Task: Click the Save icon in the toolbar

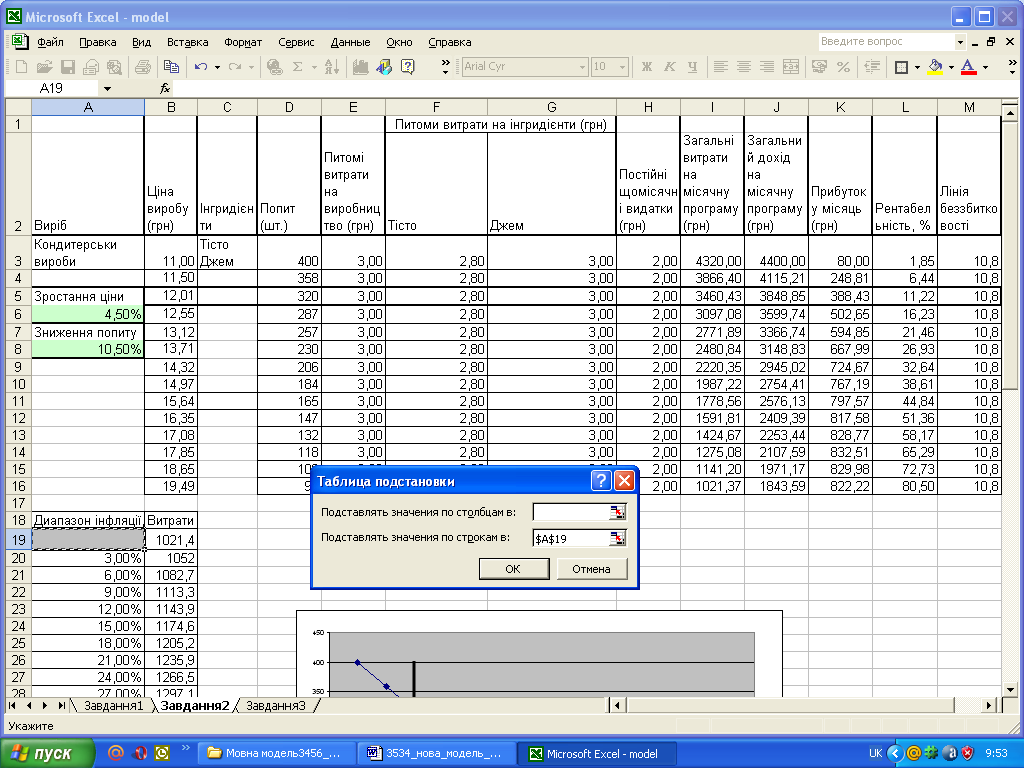Action: click(x=68, y=67)
